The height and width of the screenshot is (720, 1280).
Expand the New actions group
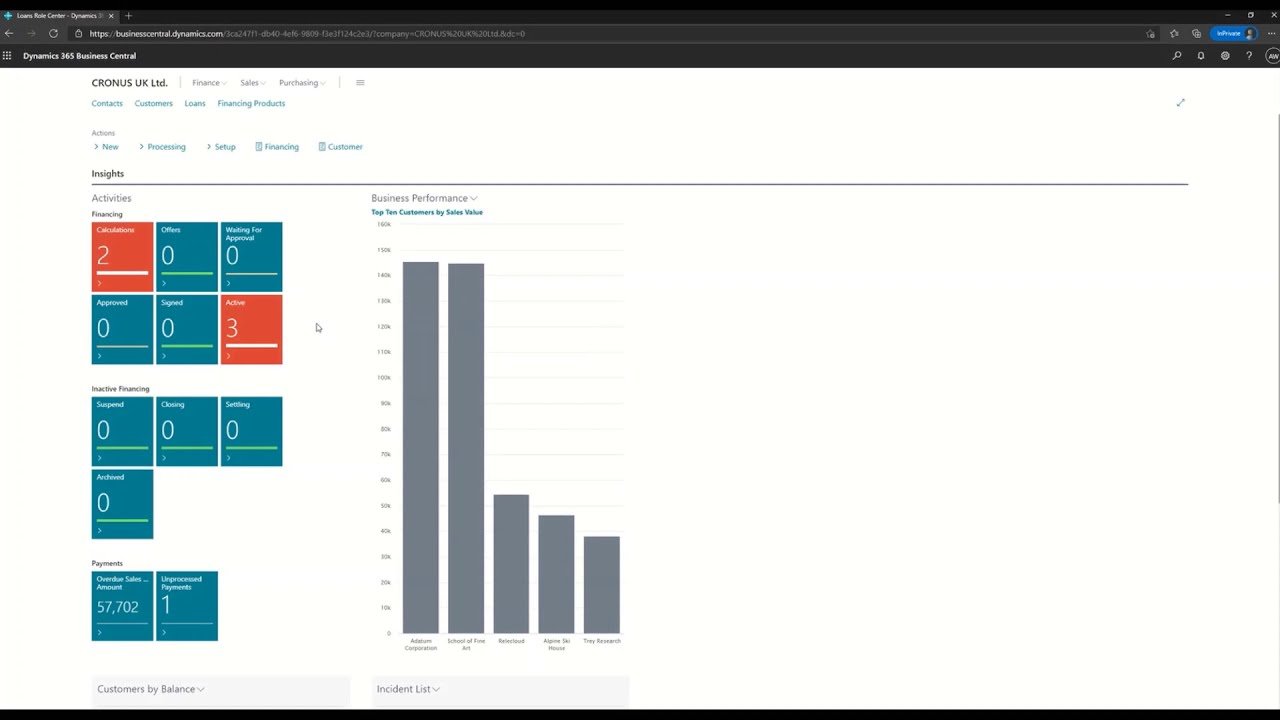point(106,147)
